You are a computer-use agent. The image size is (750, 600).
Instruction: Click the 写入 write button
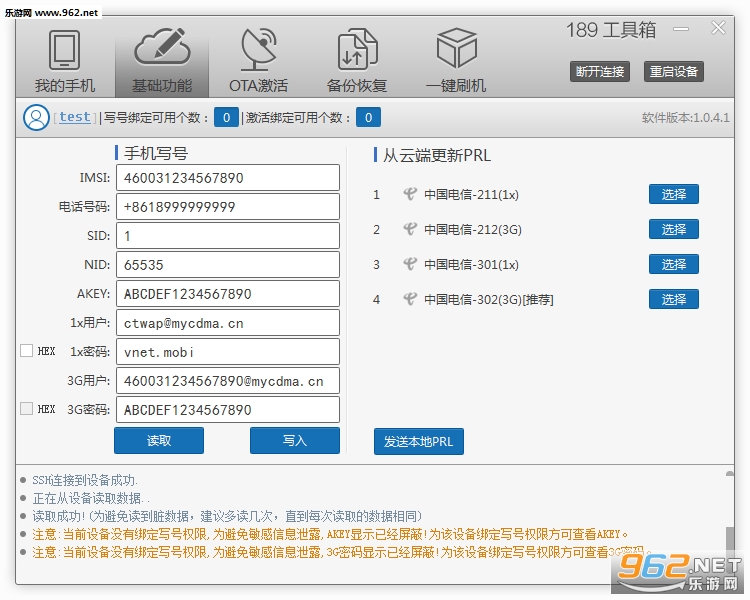point(295,440)
